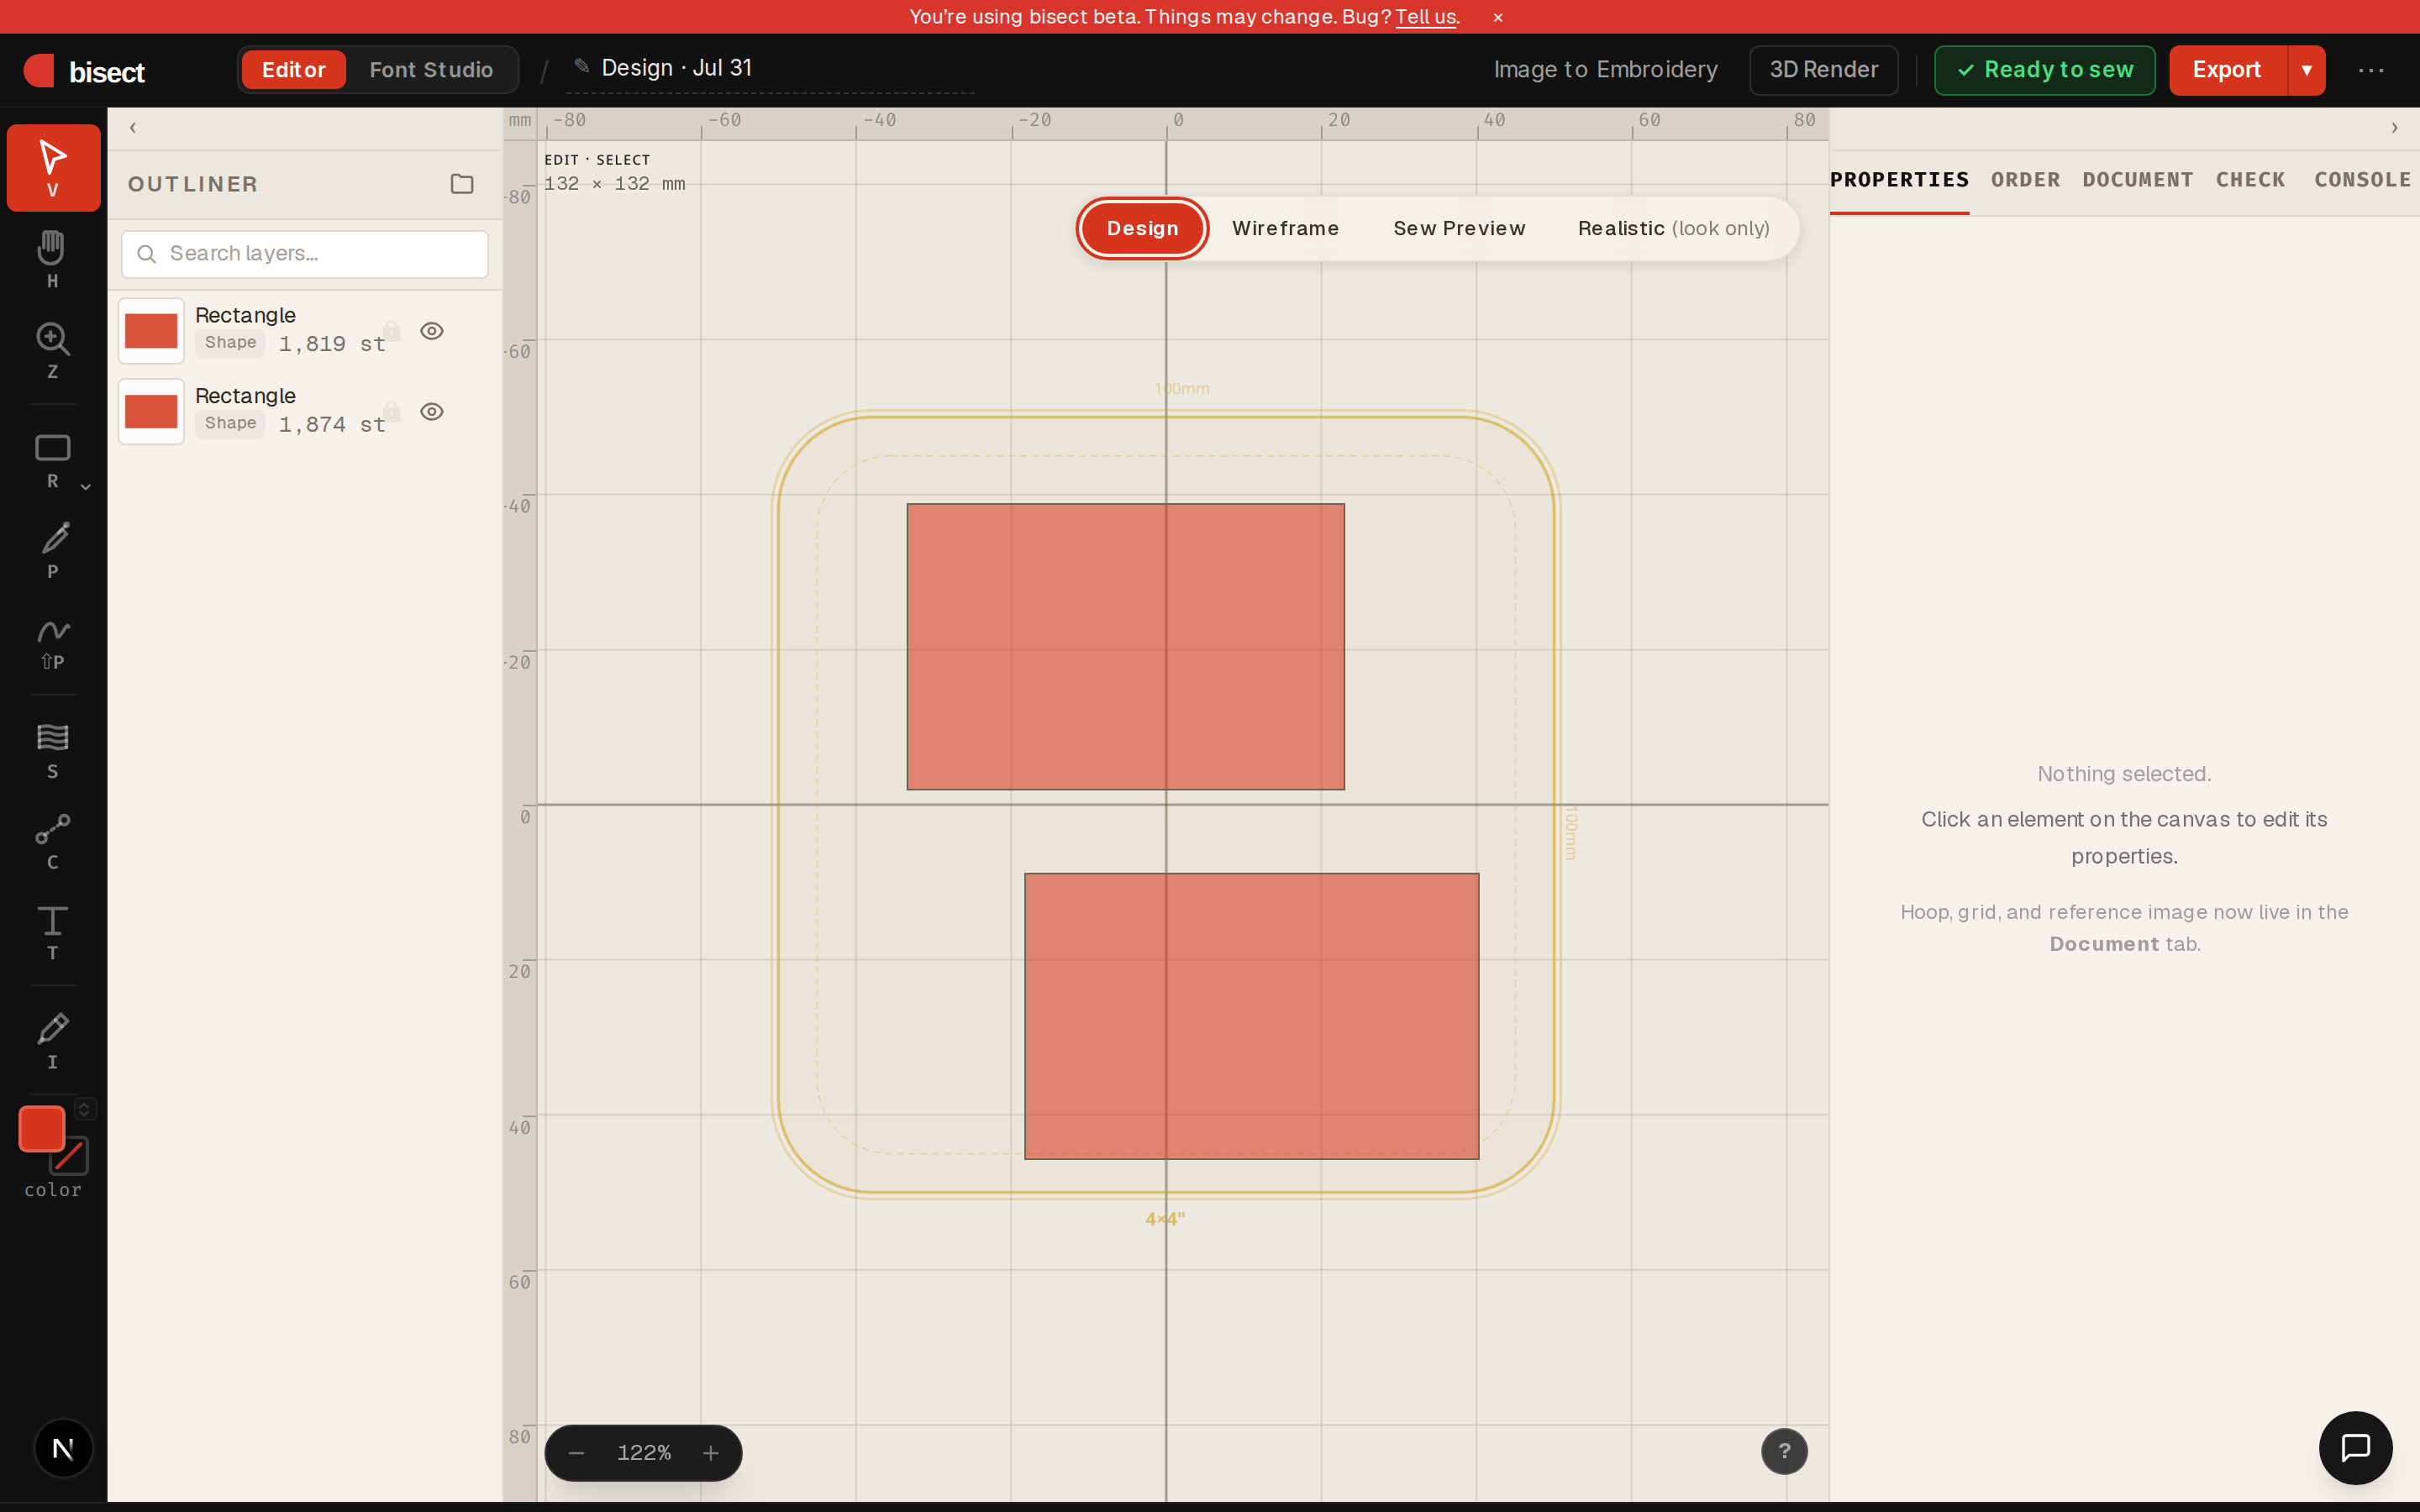Viewport: 2420px width, 1512px height.
Task: Click the 1,819 st Rectangle layer thumbnail
Action: (x=151, y=331)
